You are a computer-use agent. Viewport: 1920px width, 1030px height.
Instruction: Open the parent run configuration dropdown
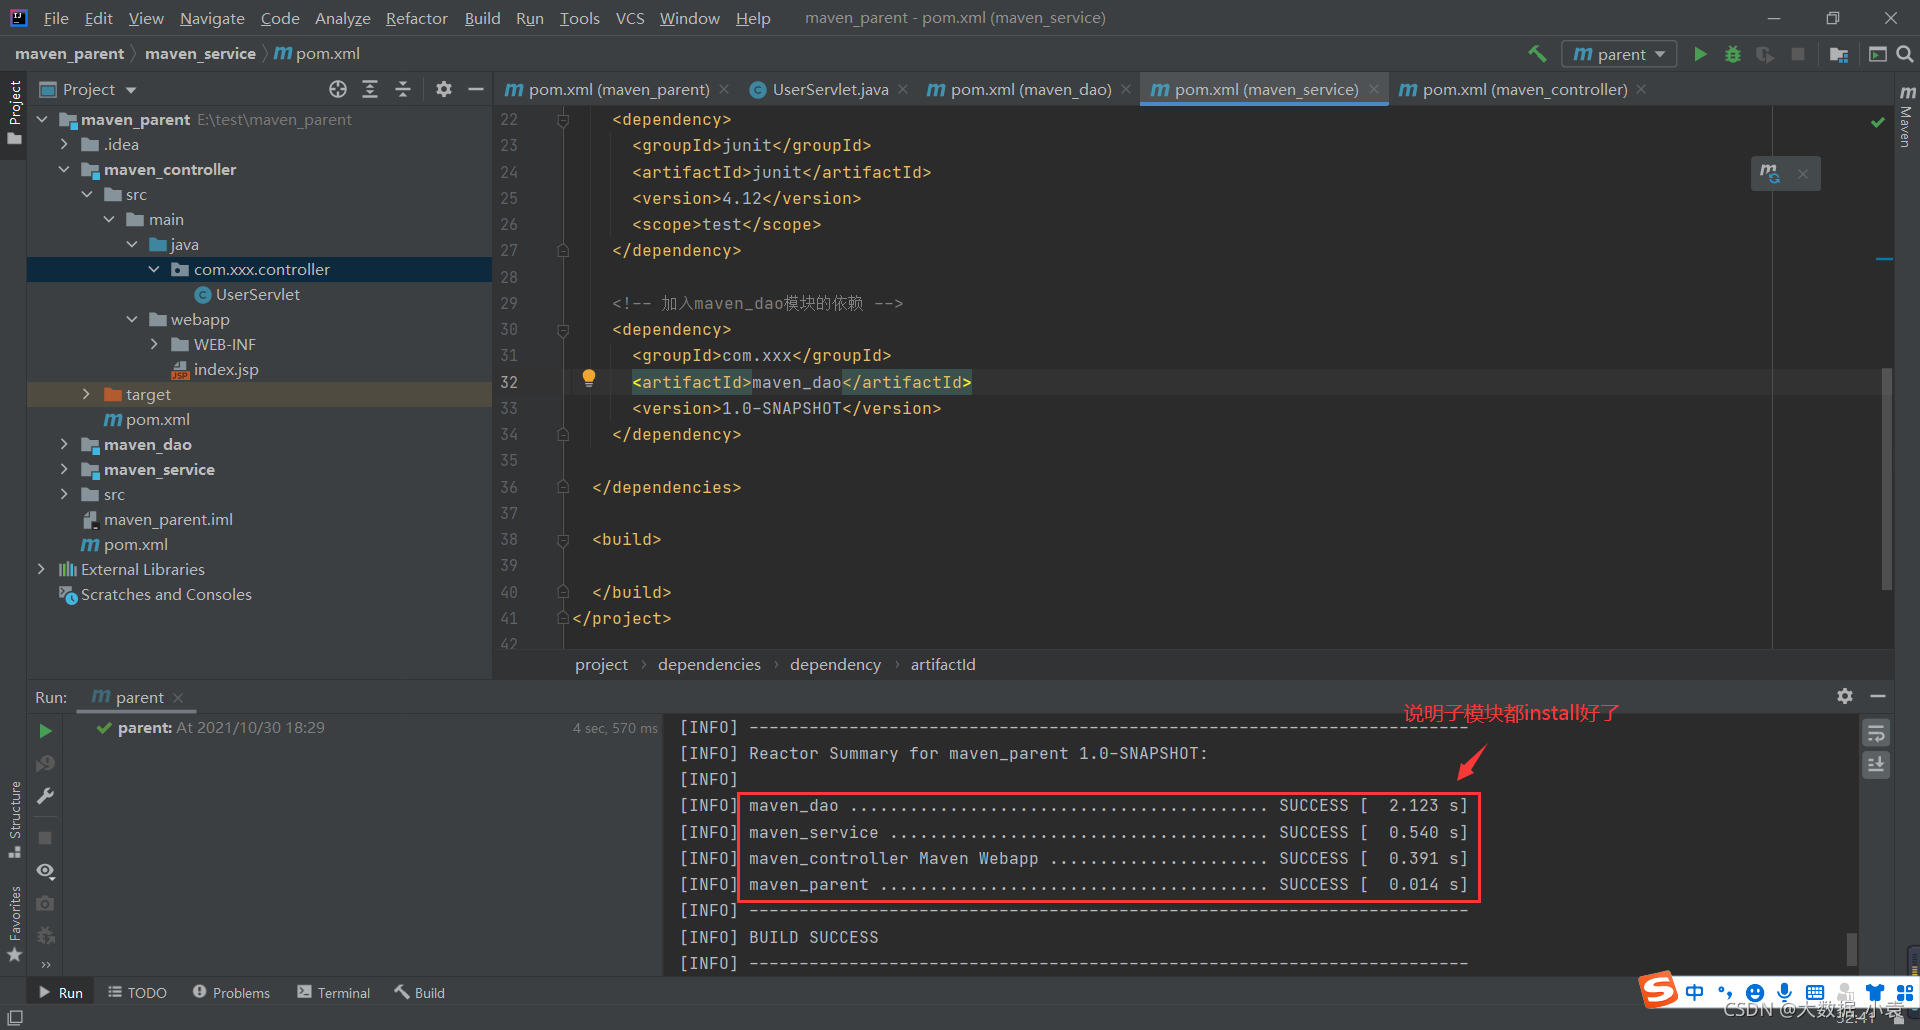click(x=1619, y=54)
